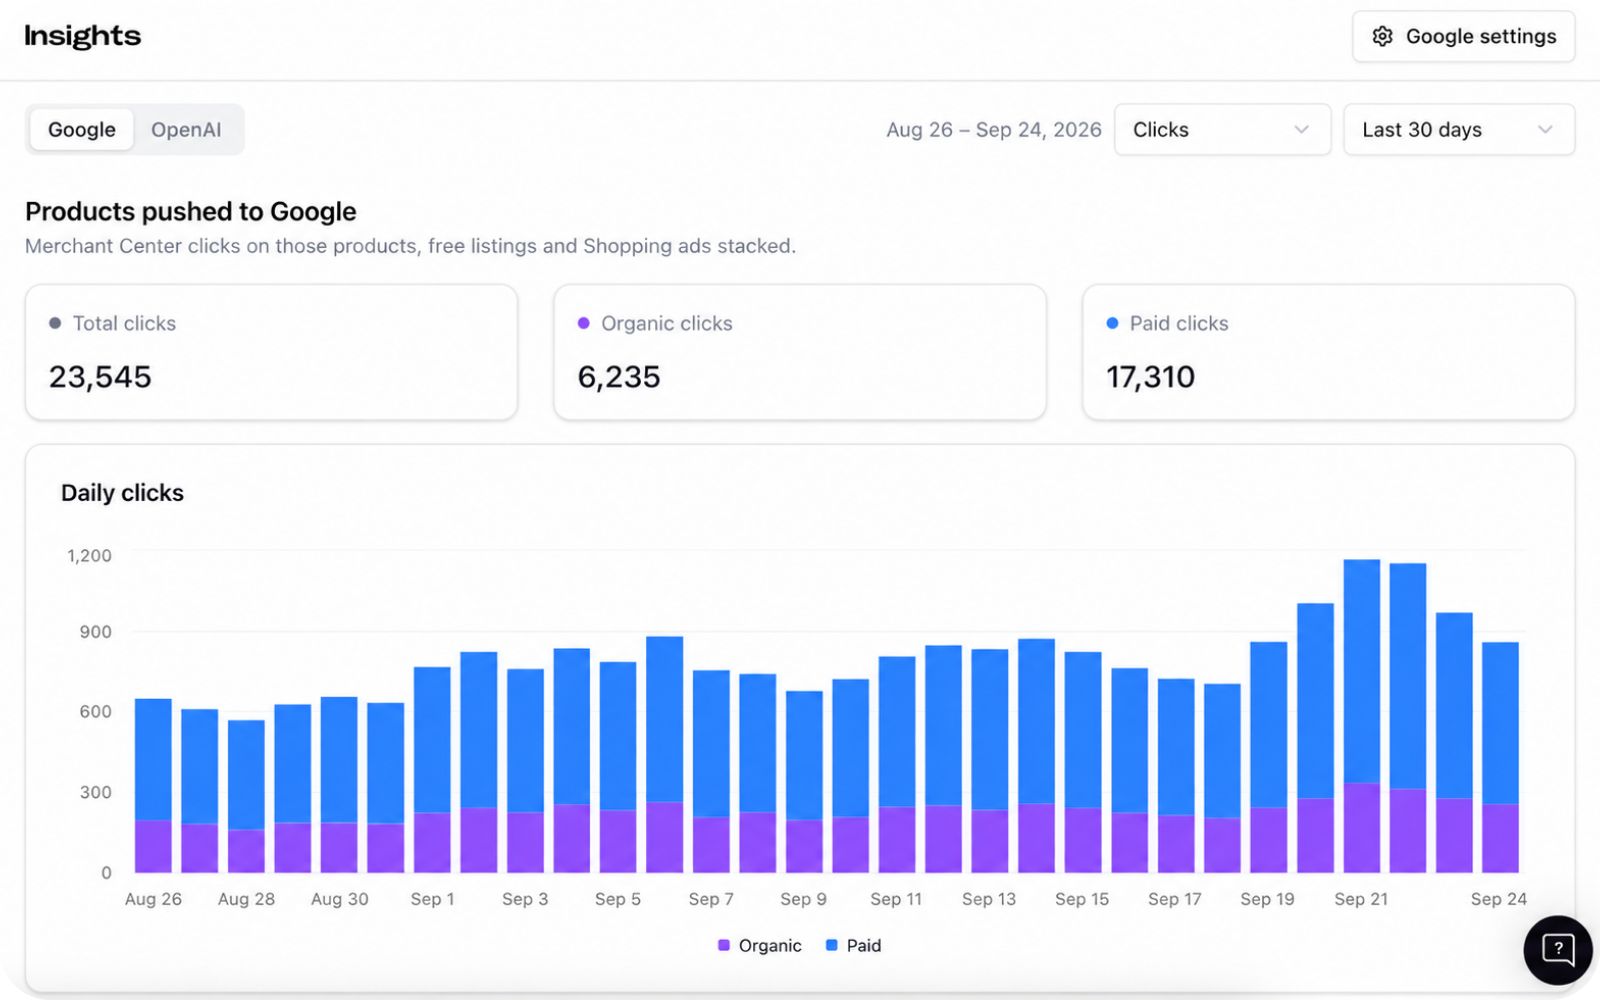Open the Clicks metric dropdown
The image size is (1600, 1000).
pyautogui.click(x=1222, y=130)
